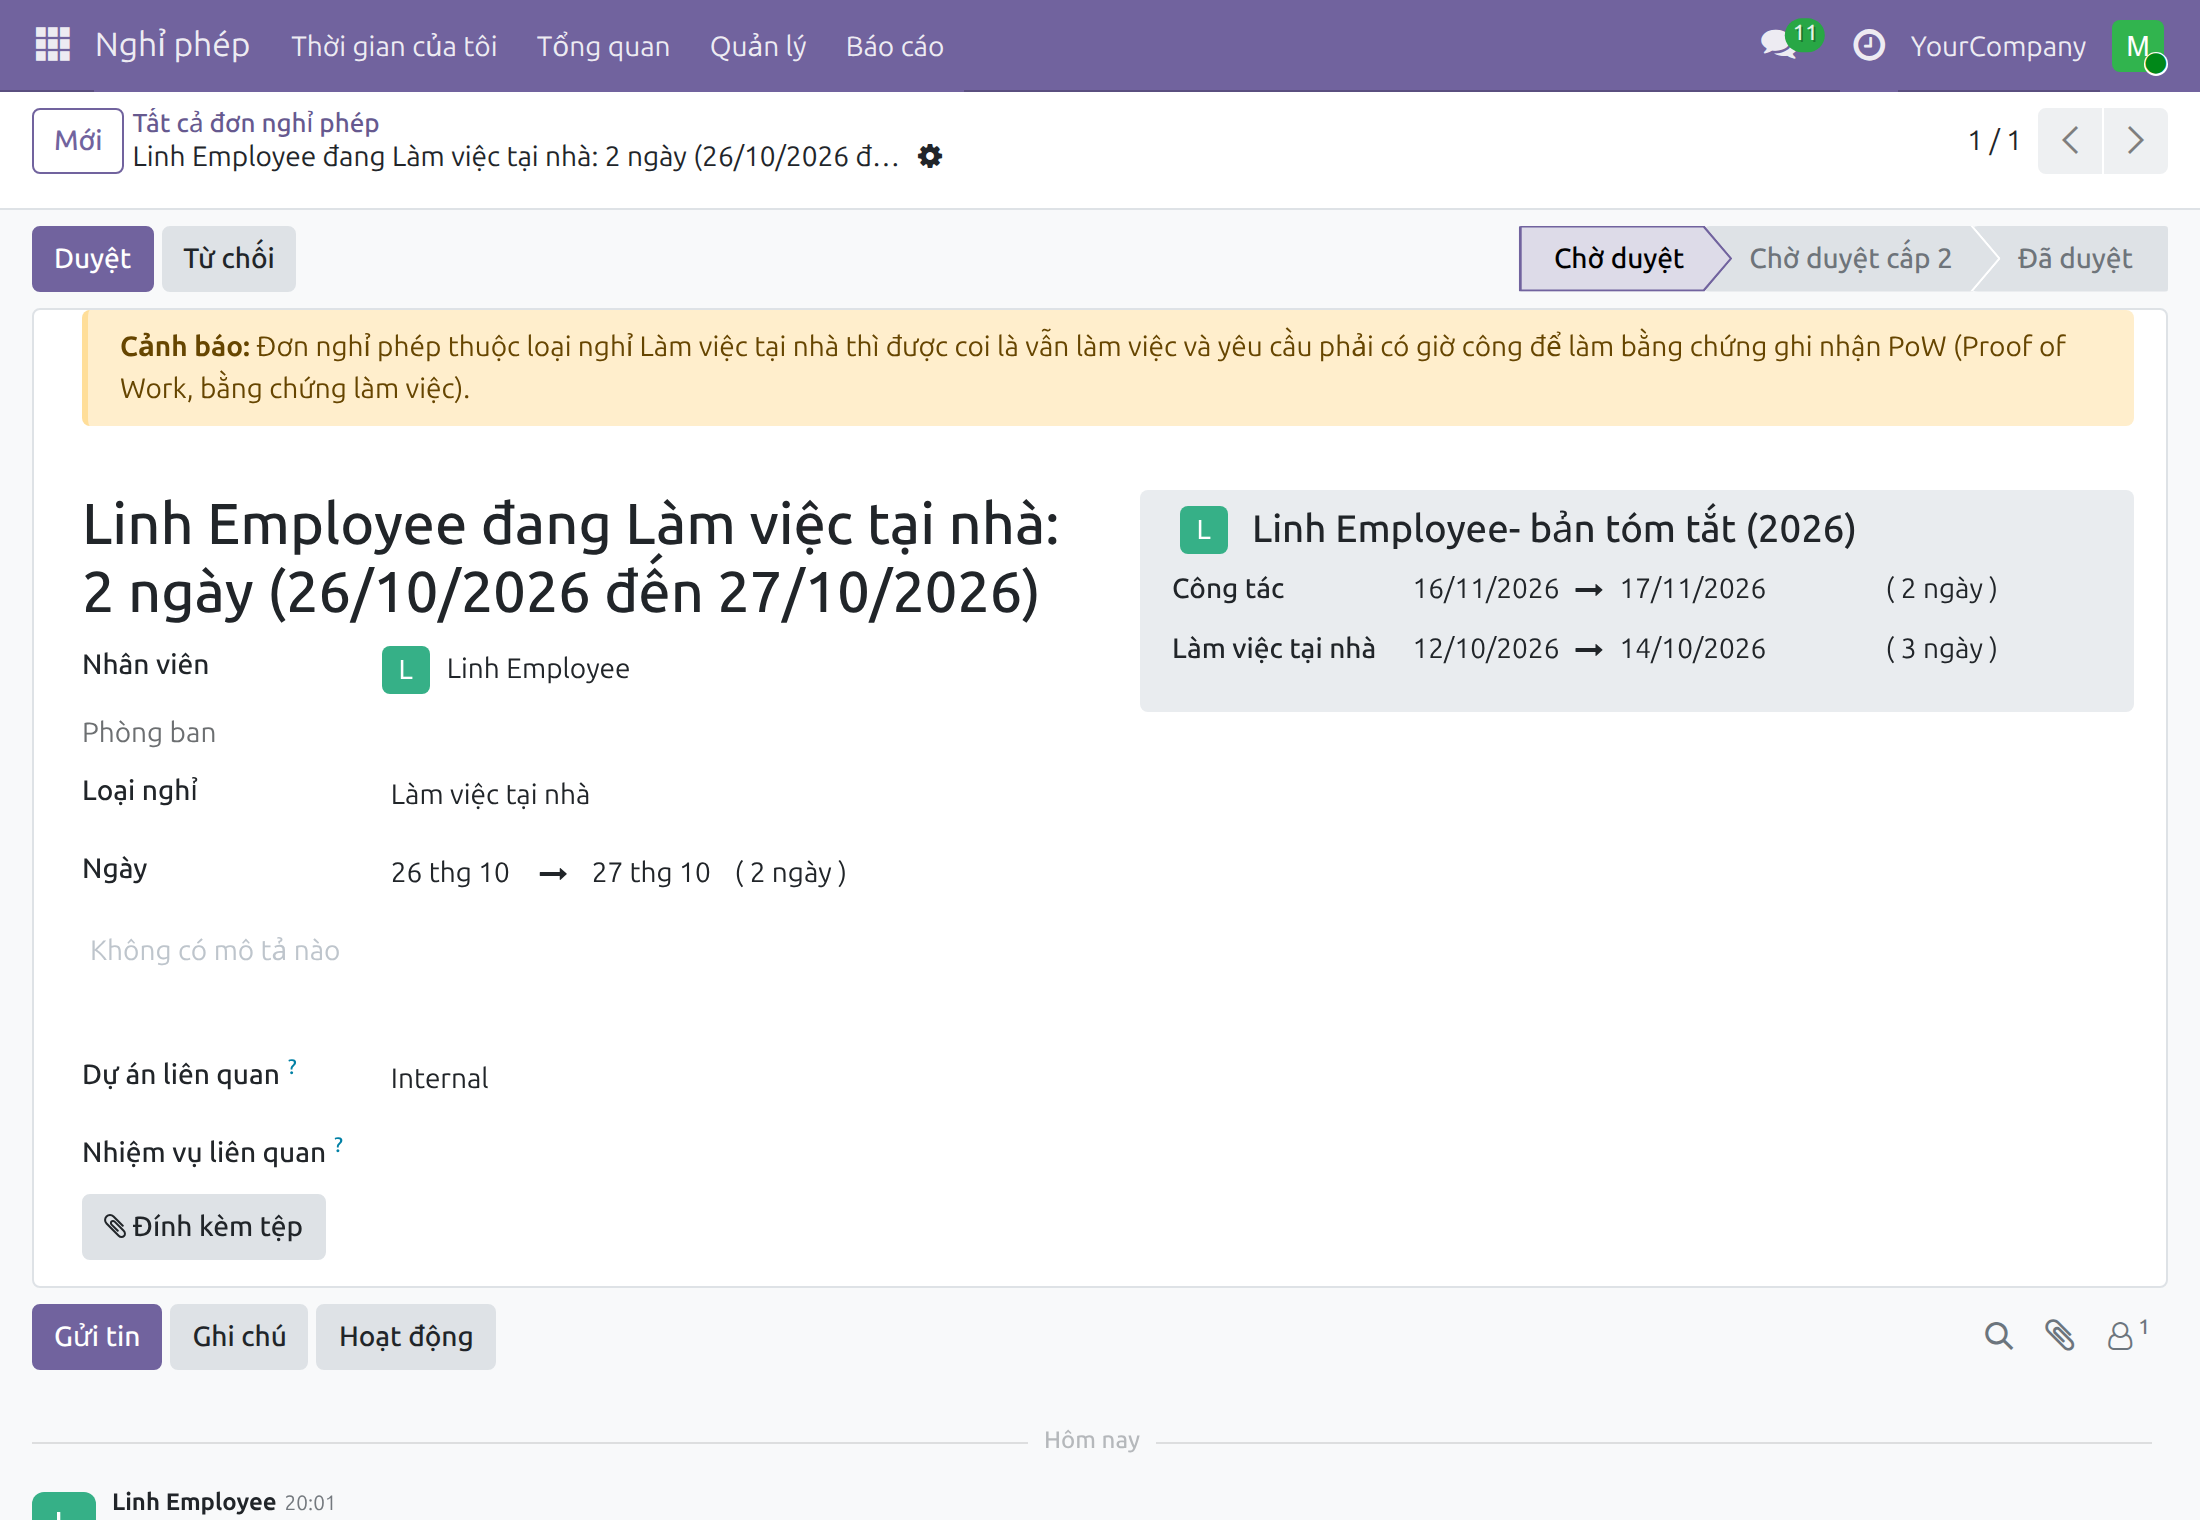Click summary date 16/11/2026

click(1486, 589)
